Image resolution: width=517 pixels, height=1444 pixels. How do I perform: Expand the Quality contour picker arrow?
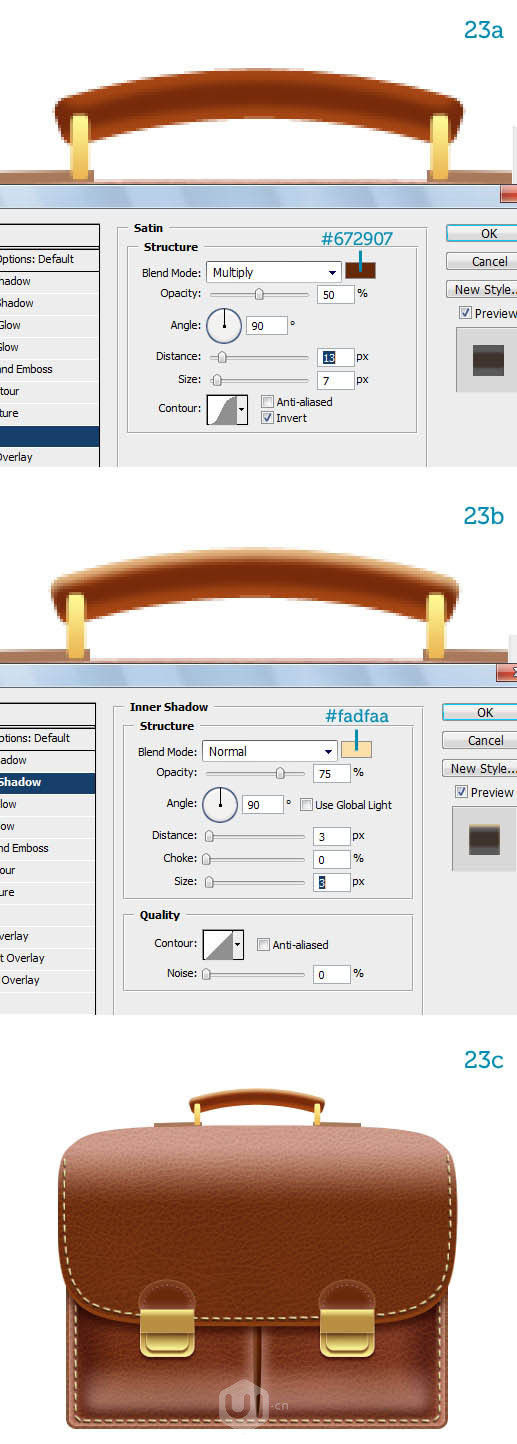pyautogui.click(x=238, y=944)
